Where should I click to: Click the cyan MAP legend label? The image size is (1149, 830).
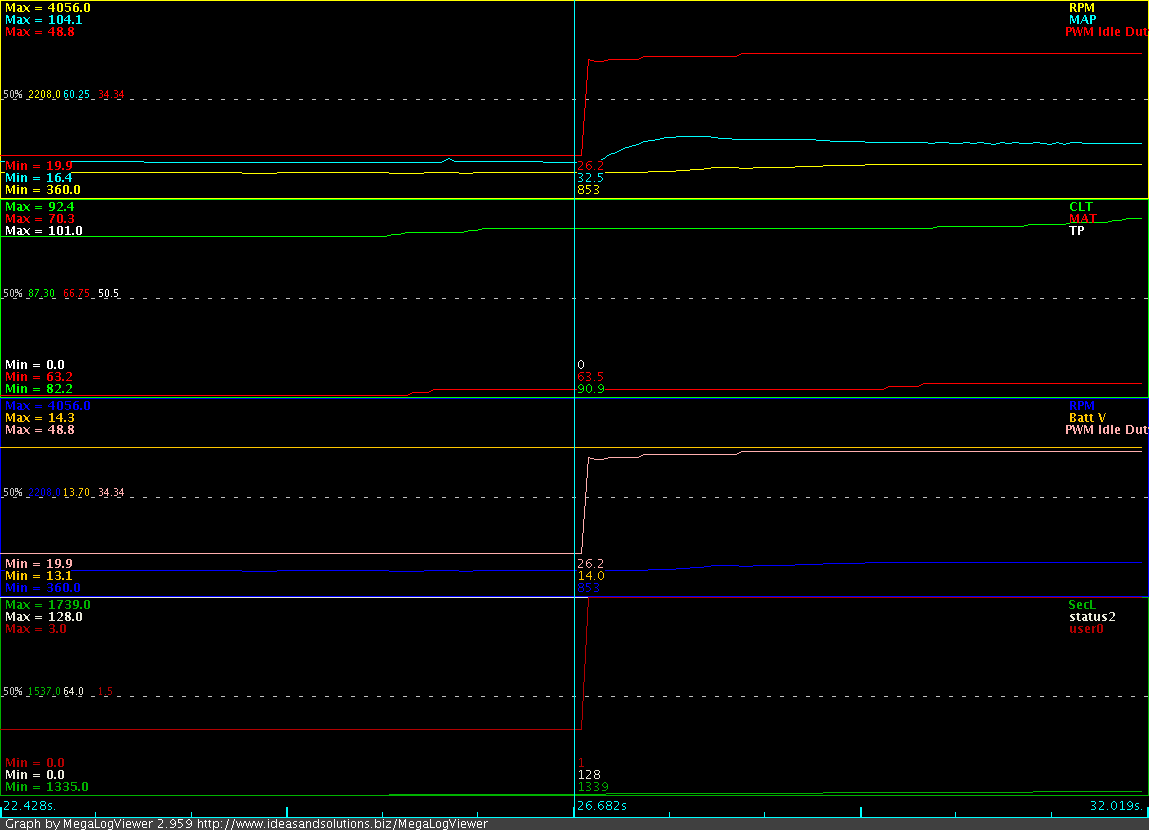(x=1082, y=19)
